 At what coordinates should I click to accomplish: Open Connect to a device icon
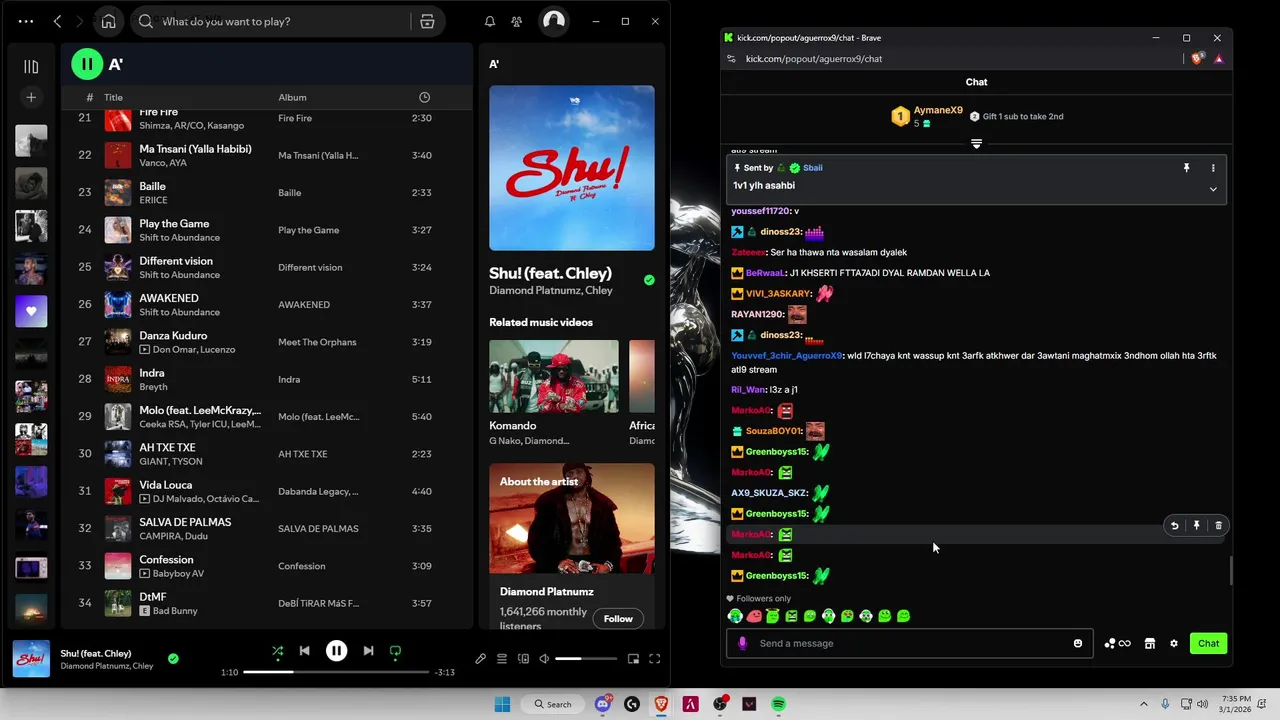pyautogui.click(x=523, y=659)
